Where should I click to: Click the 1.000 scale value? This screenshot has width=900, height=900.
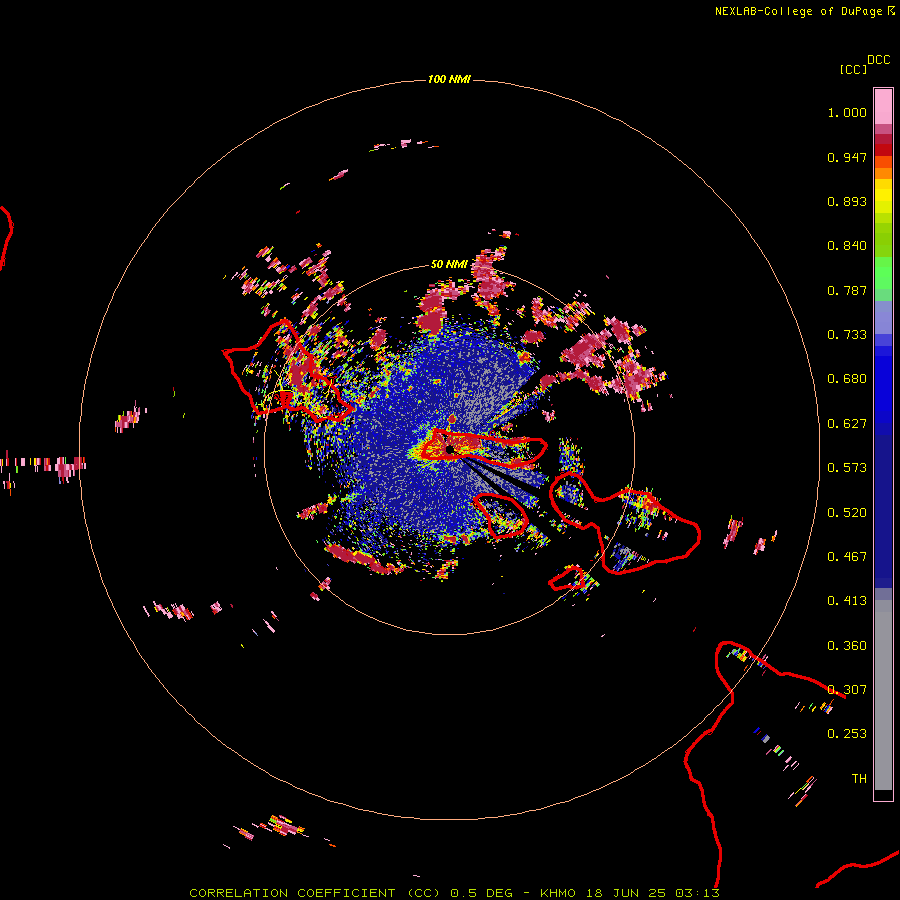click(847, 112)
